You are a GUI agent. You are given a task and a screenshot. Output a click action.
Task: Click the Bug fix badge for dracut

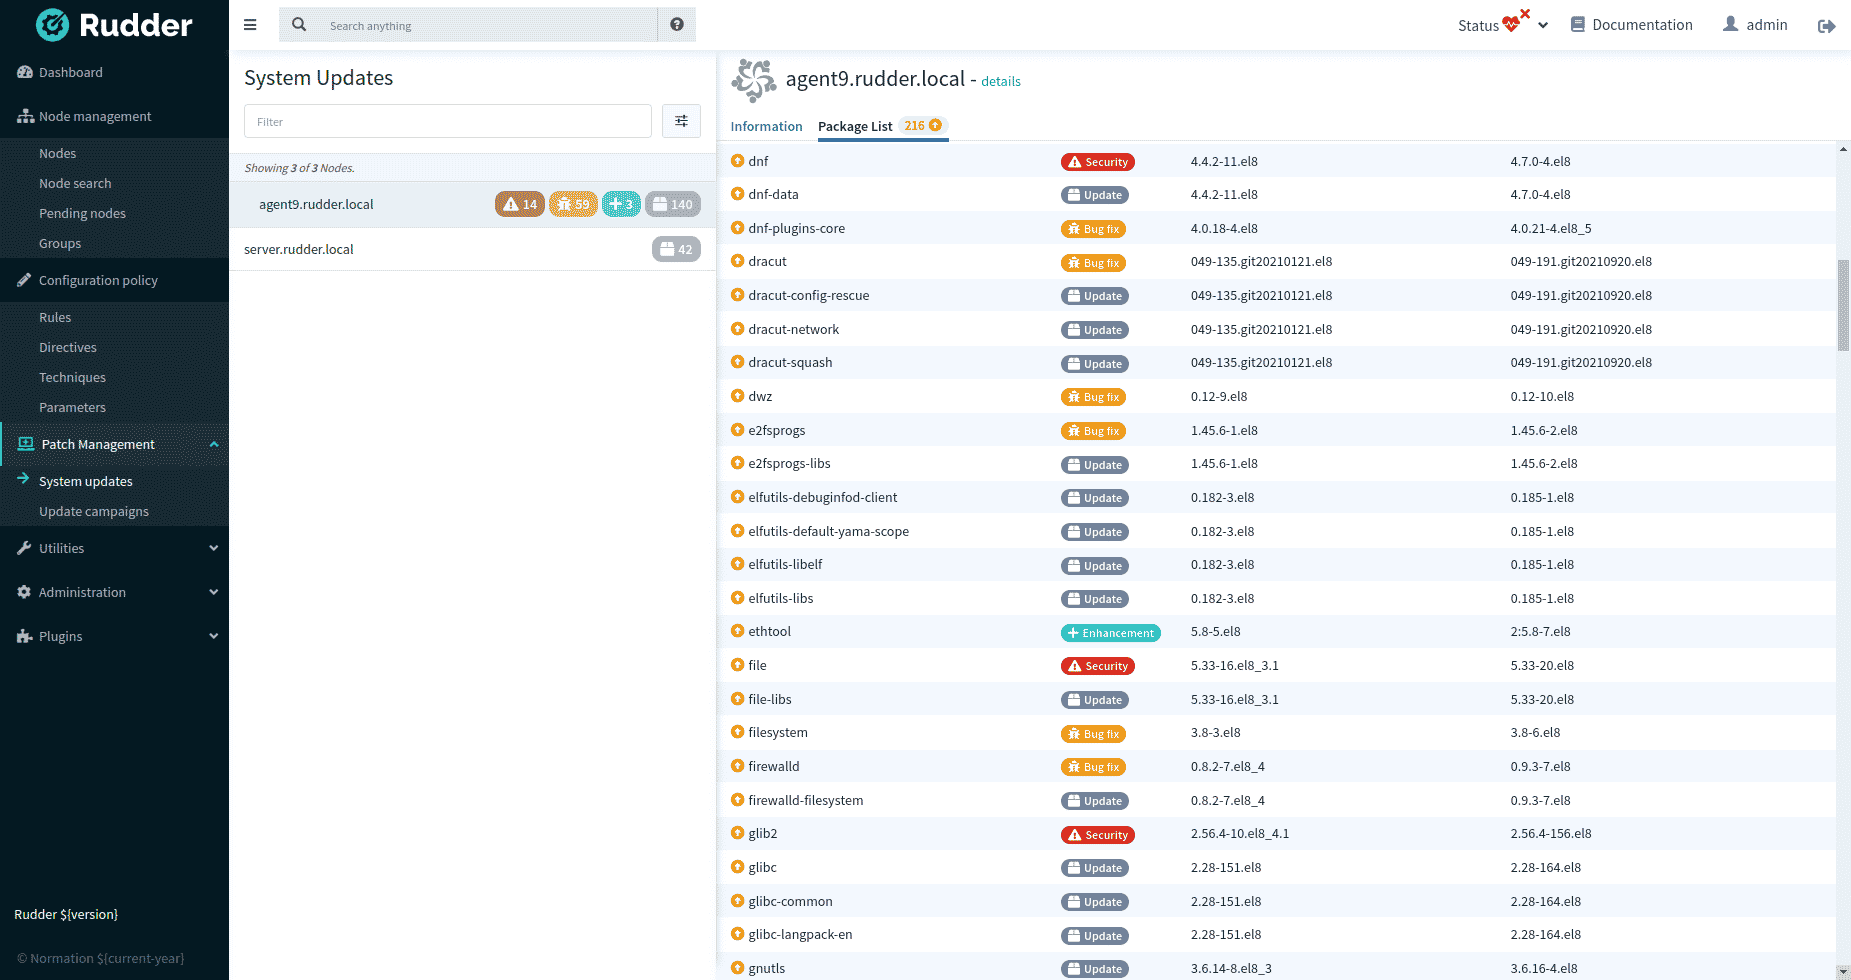pyautogui.click(x=1094, y=263)
